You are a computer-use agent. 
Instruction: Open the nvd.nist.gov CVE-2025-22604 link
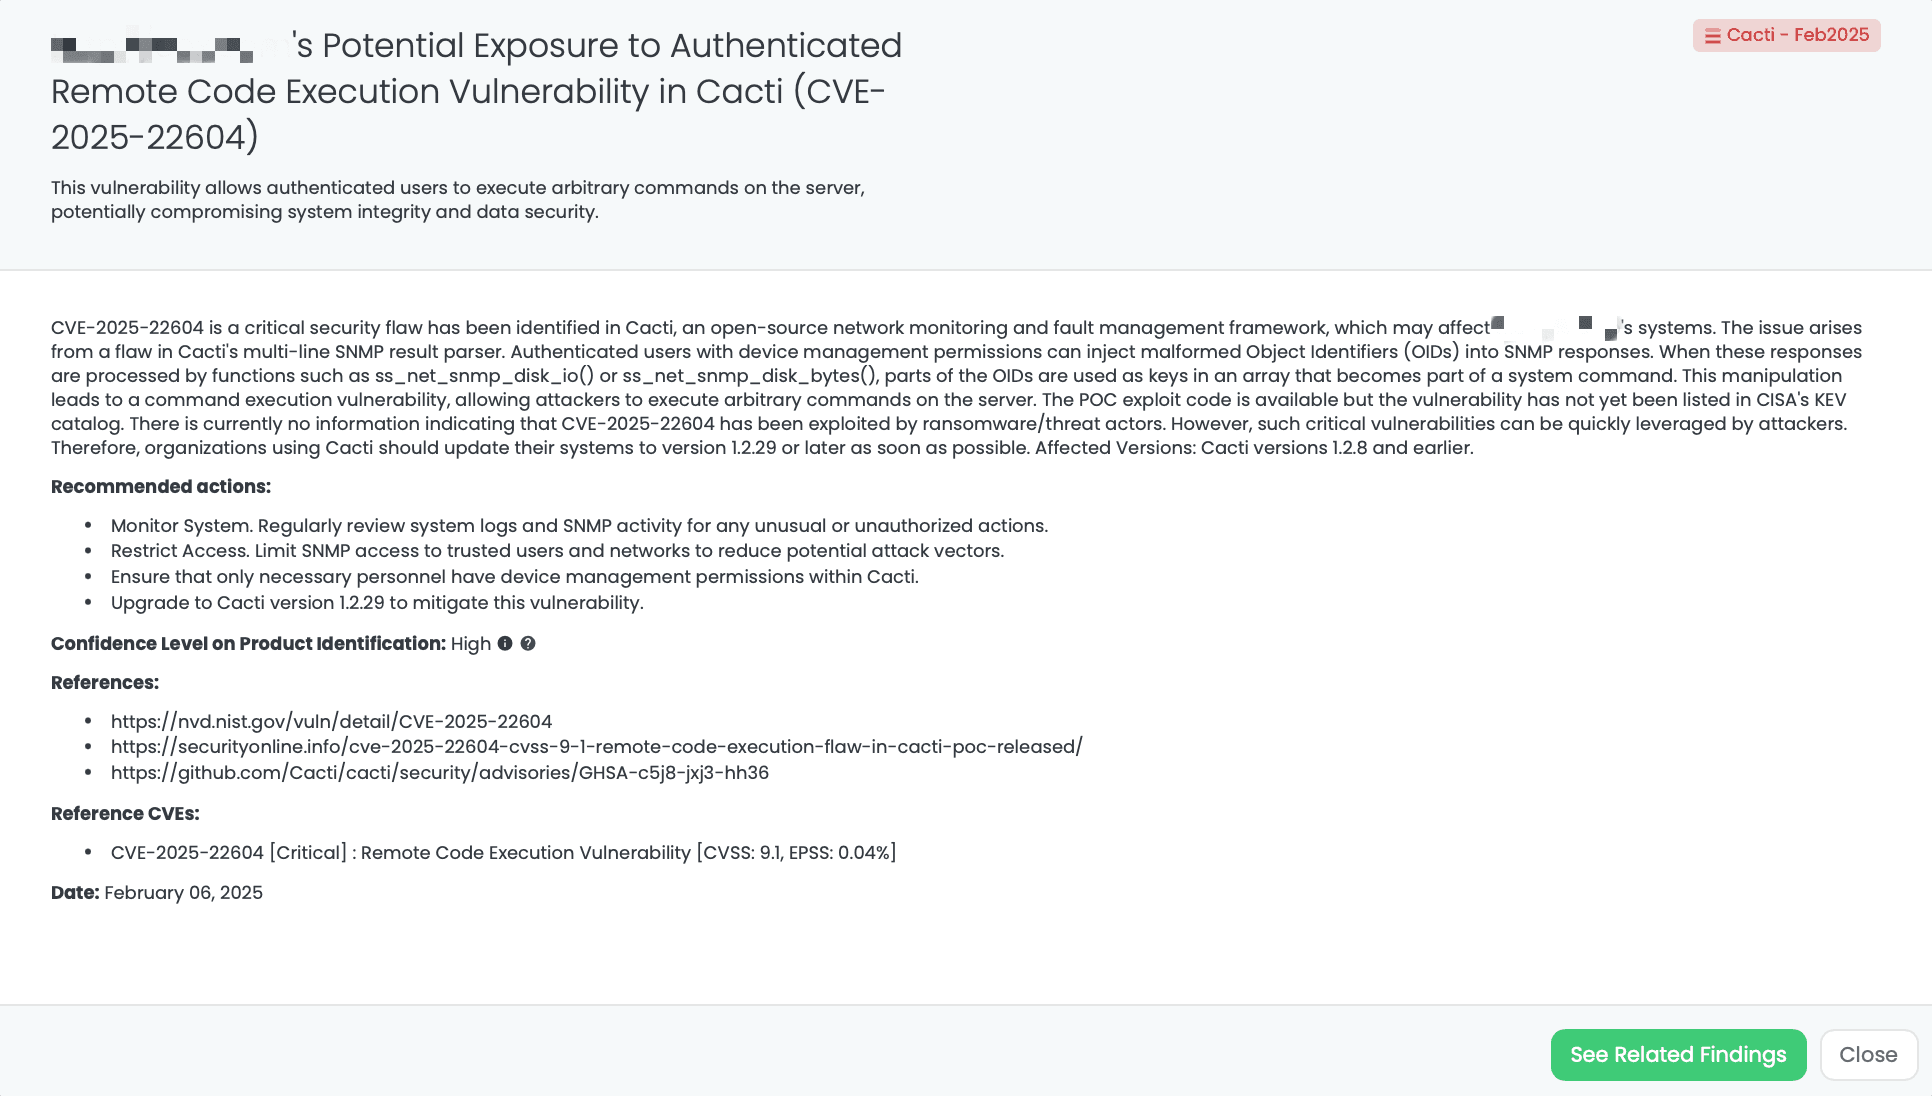pyautogui.click(x=331, y=722)
